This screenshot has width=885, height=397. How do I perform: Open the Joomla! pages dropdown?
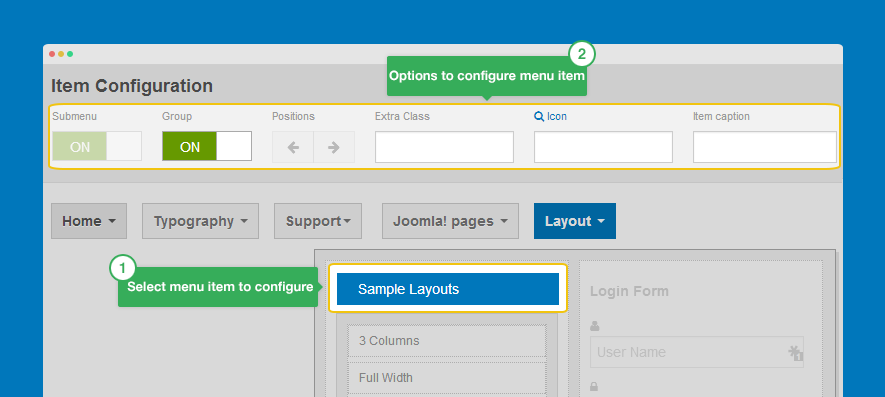pos(450,221)
